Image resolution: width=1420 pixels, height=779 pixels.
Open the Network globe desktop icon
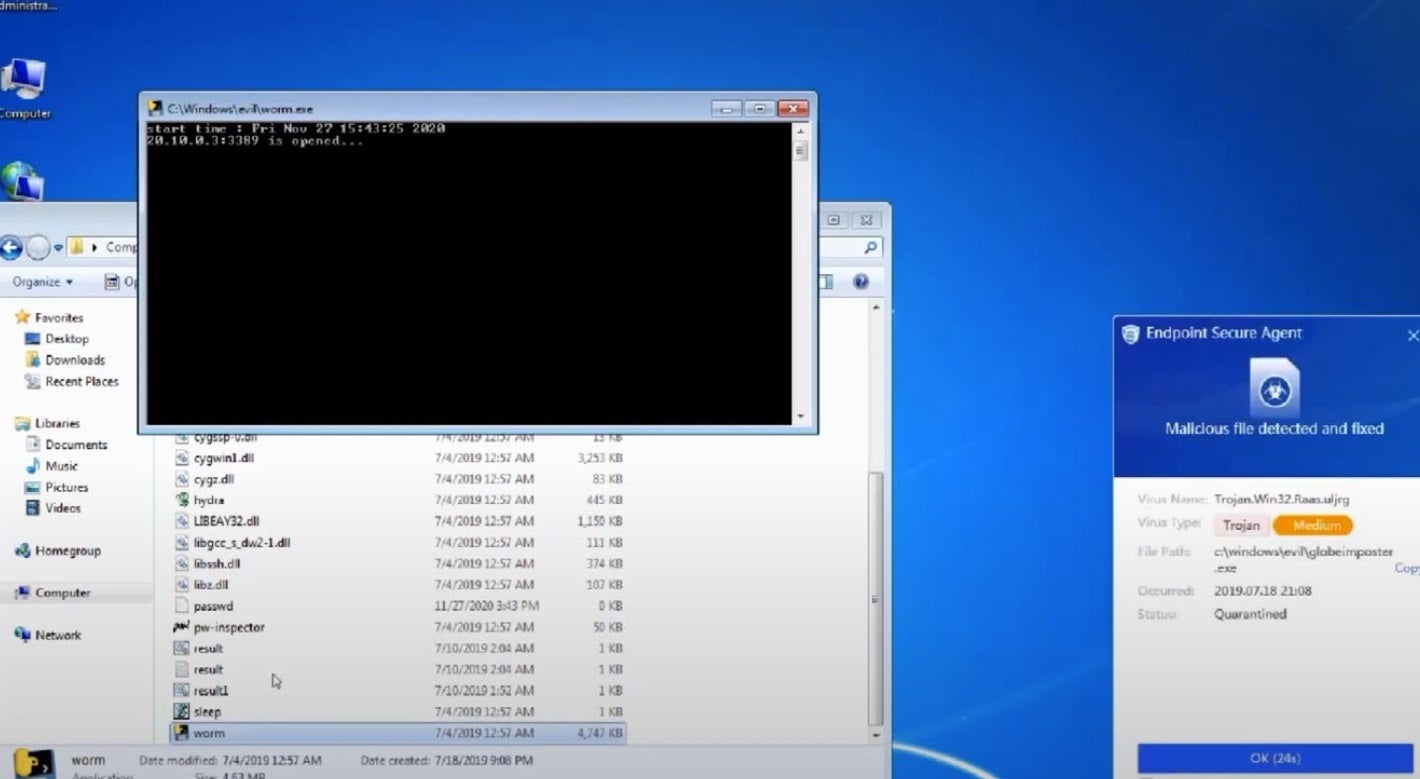[21, 182]
